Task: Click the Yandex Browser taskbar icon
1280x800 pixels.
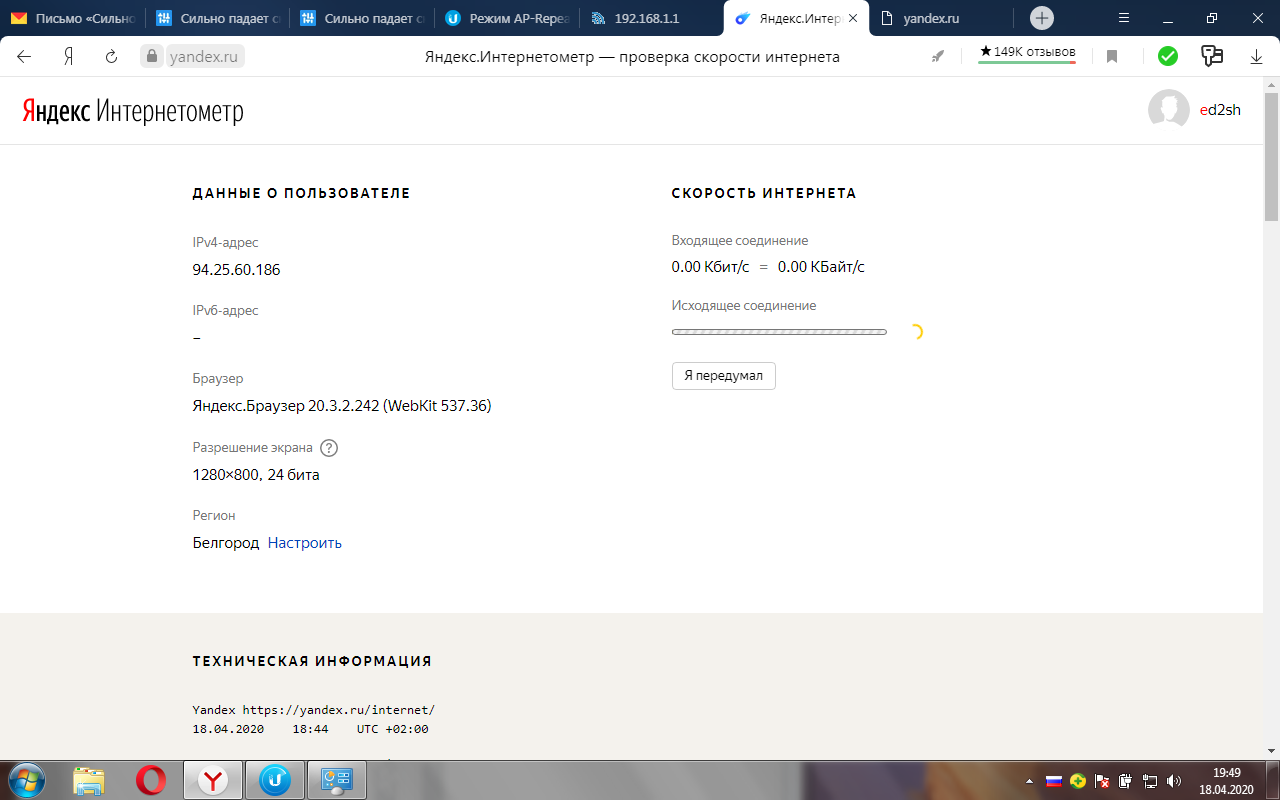Action: coord(213,780)
